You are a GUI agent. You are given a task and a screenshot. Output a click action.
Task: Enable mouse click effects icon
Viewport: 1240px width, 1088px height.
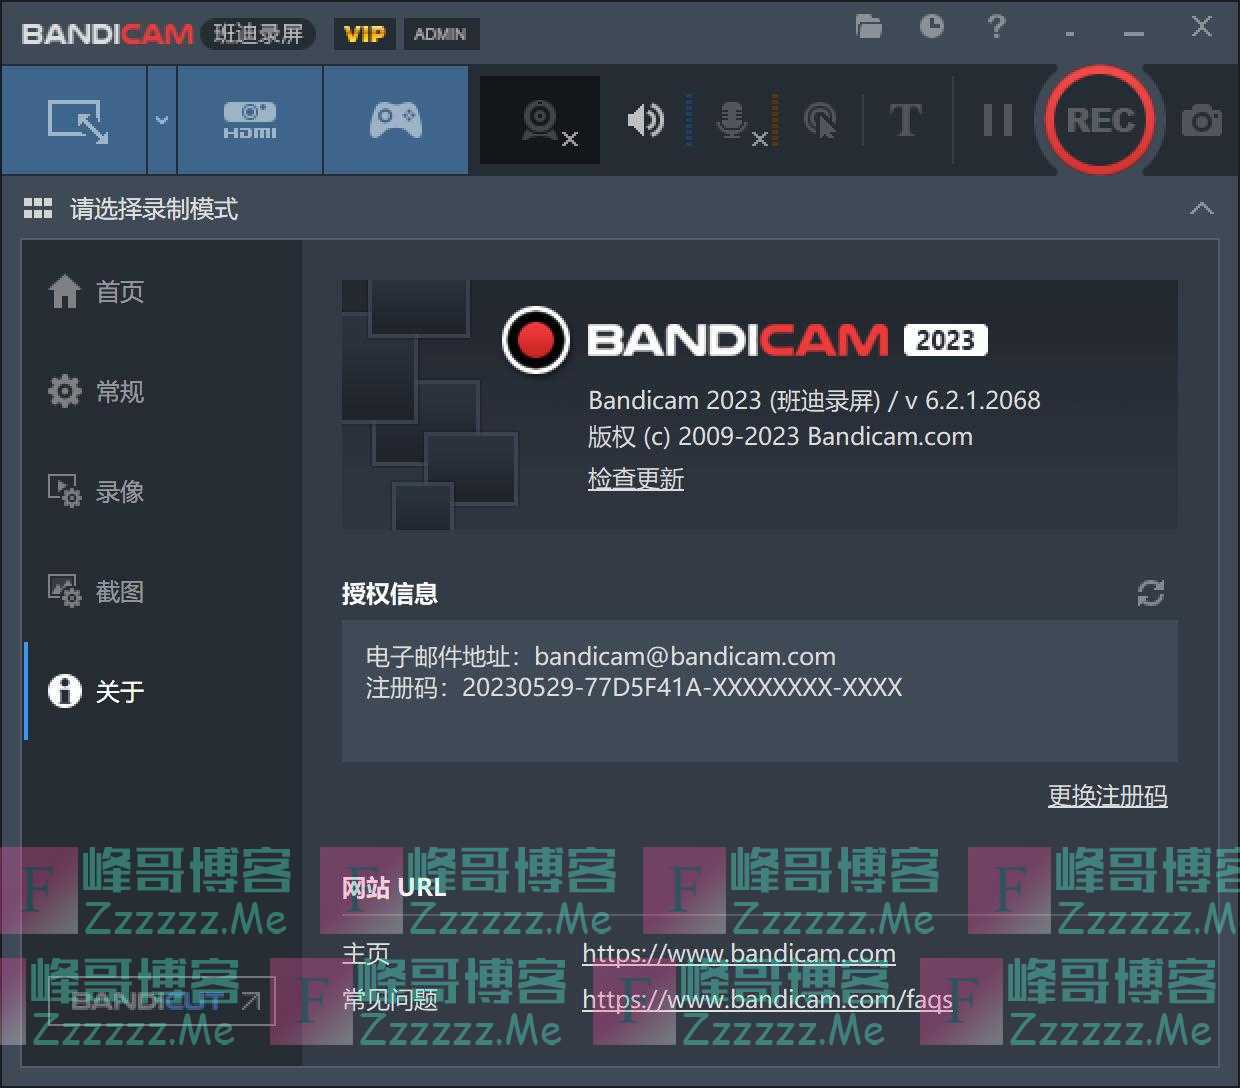pos(820,121)
